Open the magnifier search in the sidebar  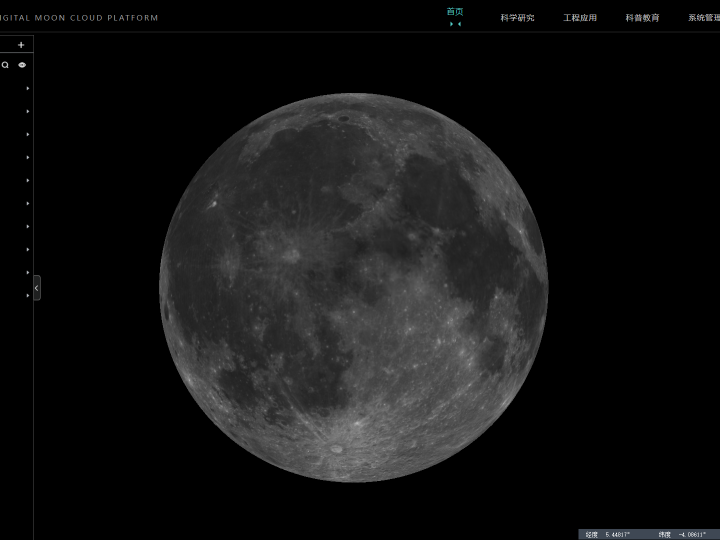[x=5, y=65]
